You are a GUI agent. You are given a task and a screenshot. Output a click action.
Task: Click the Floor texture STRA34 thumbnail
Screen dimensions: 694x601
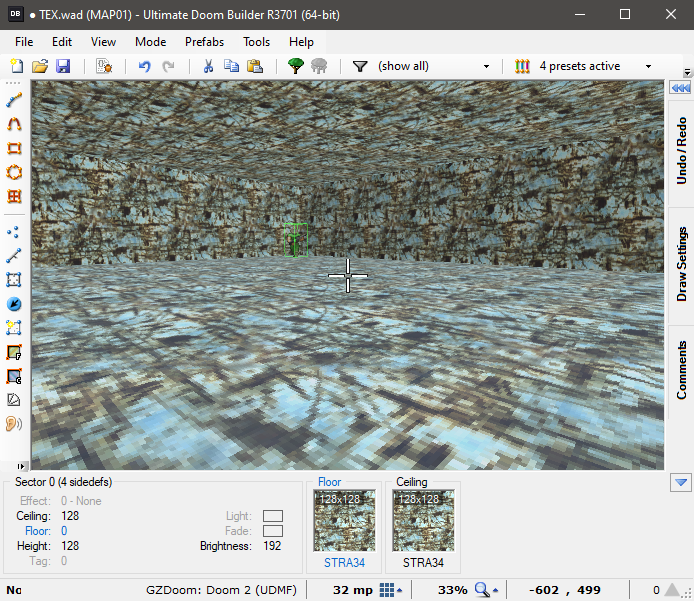point(344,520)
